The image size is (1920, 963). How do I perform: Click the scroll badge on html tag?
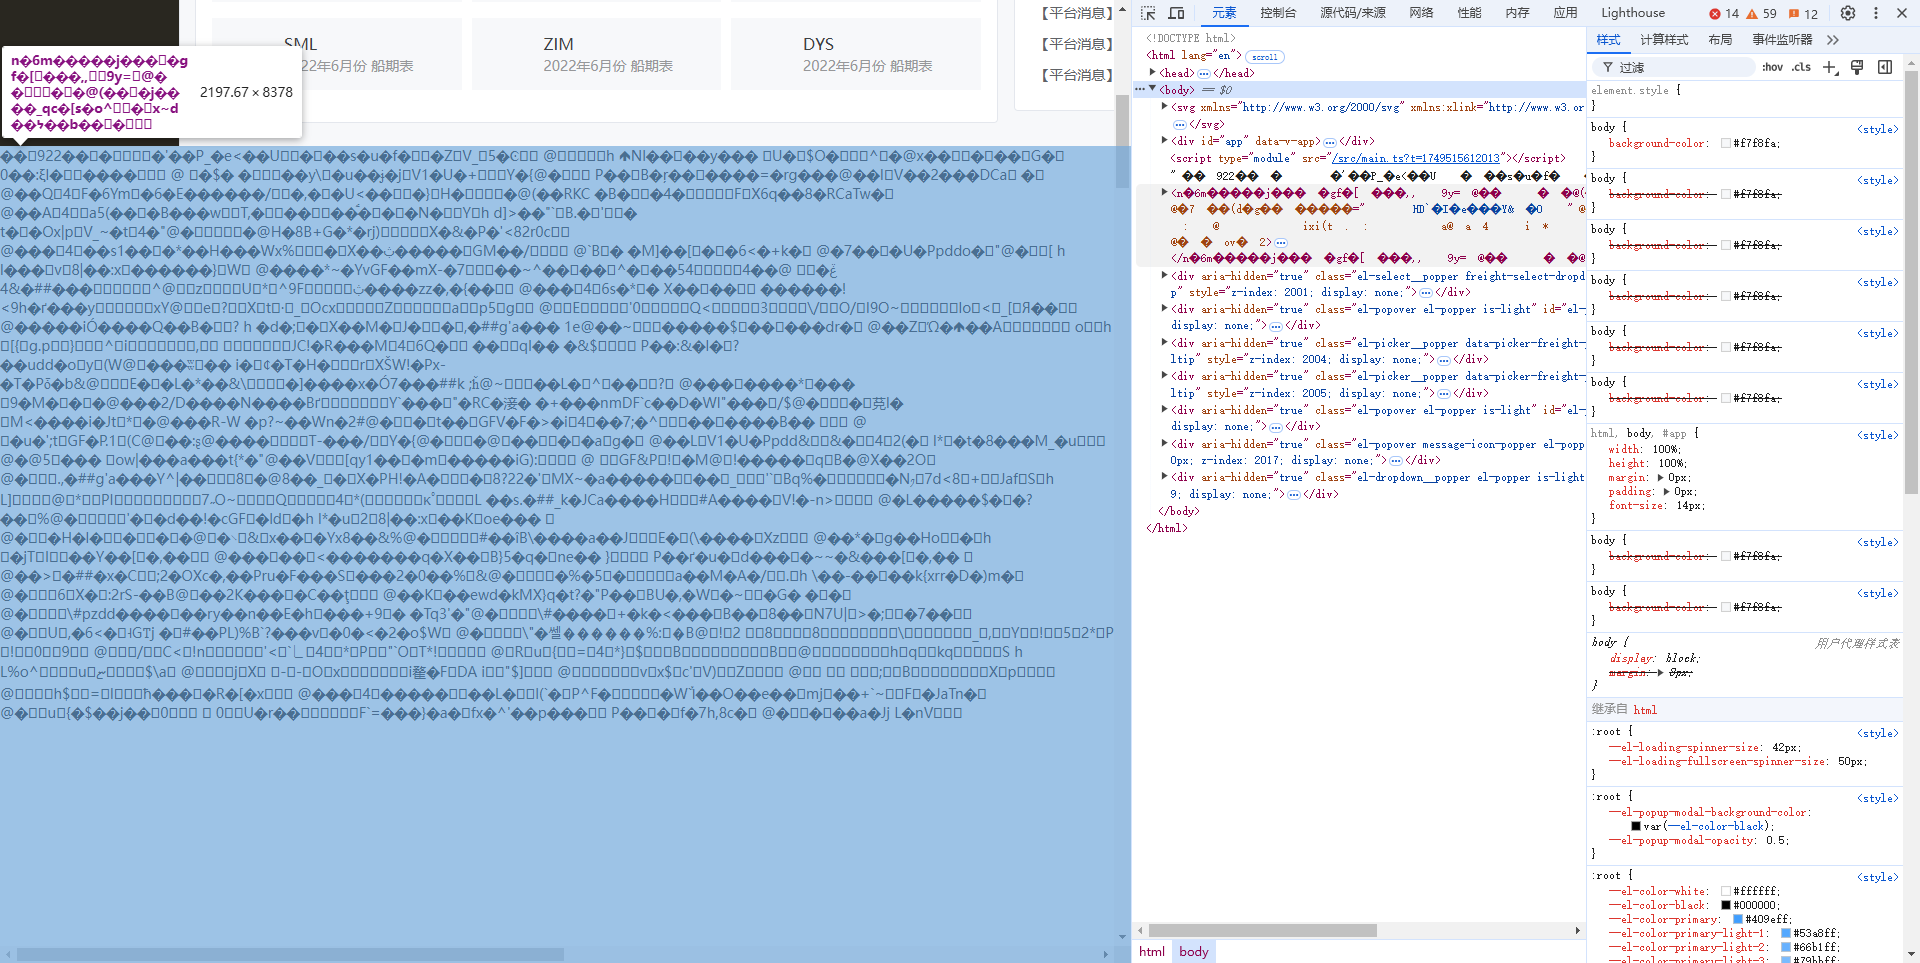(x=1265, y=57)
